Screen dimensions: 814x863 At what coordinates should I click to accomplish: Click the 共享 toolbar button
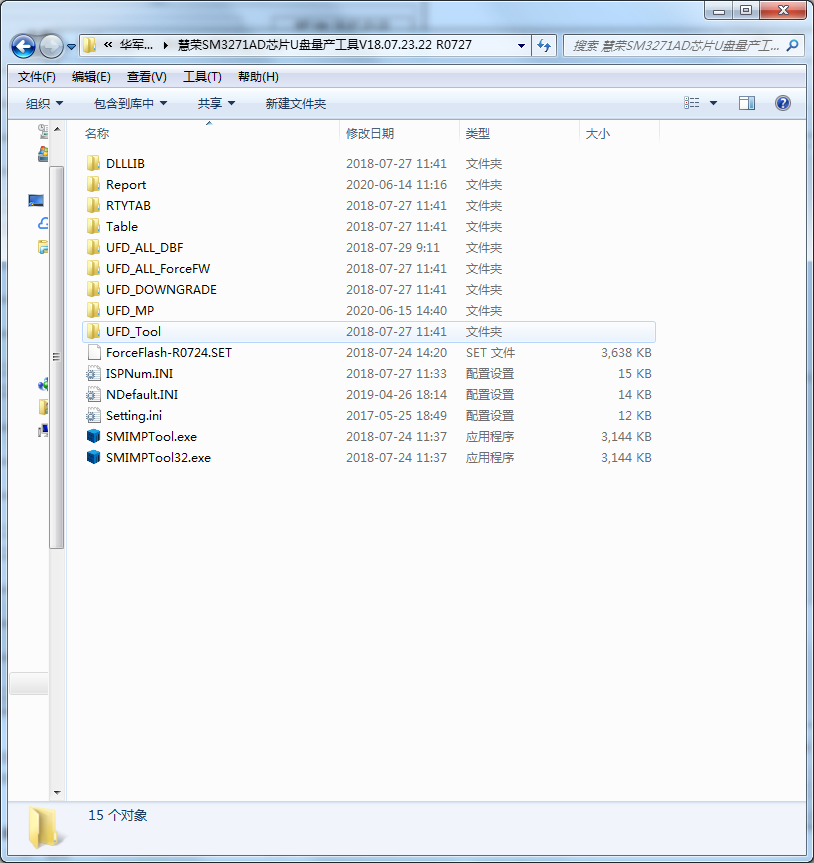pos(215,102)
